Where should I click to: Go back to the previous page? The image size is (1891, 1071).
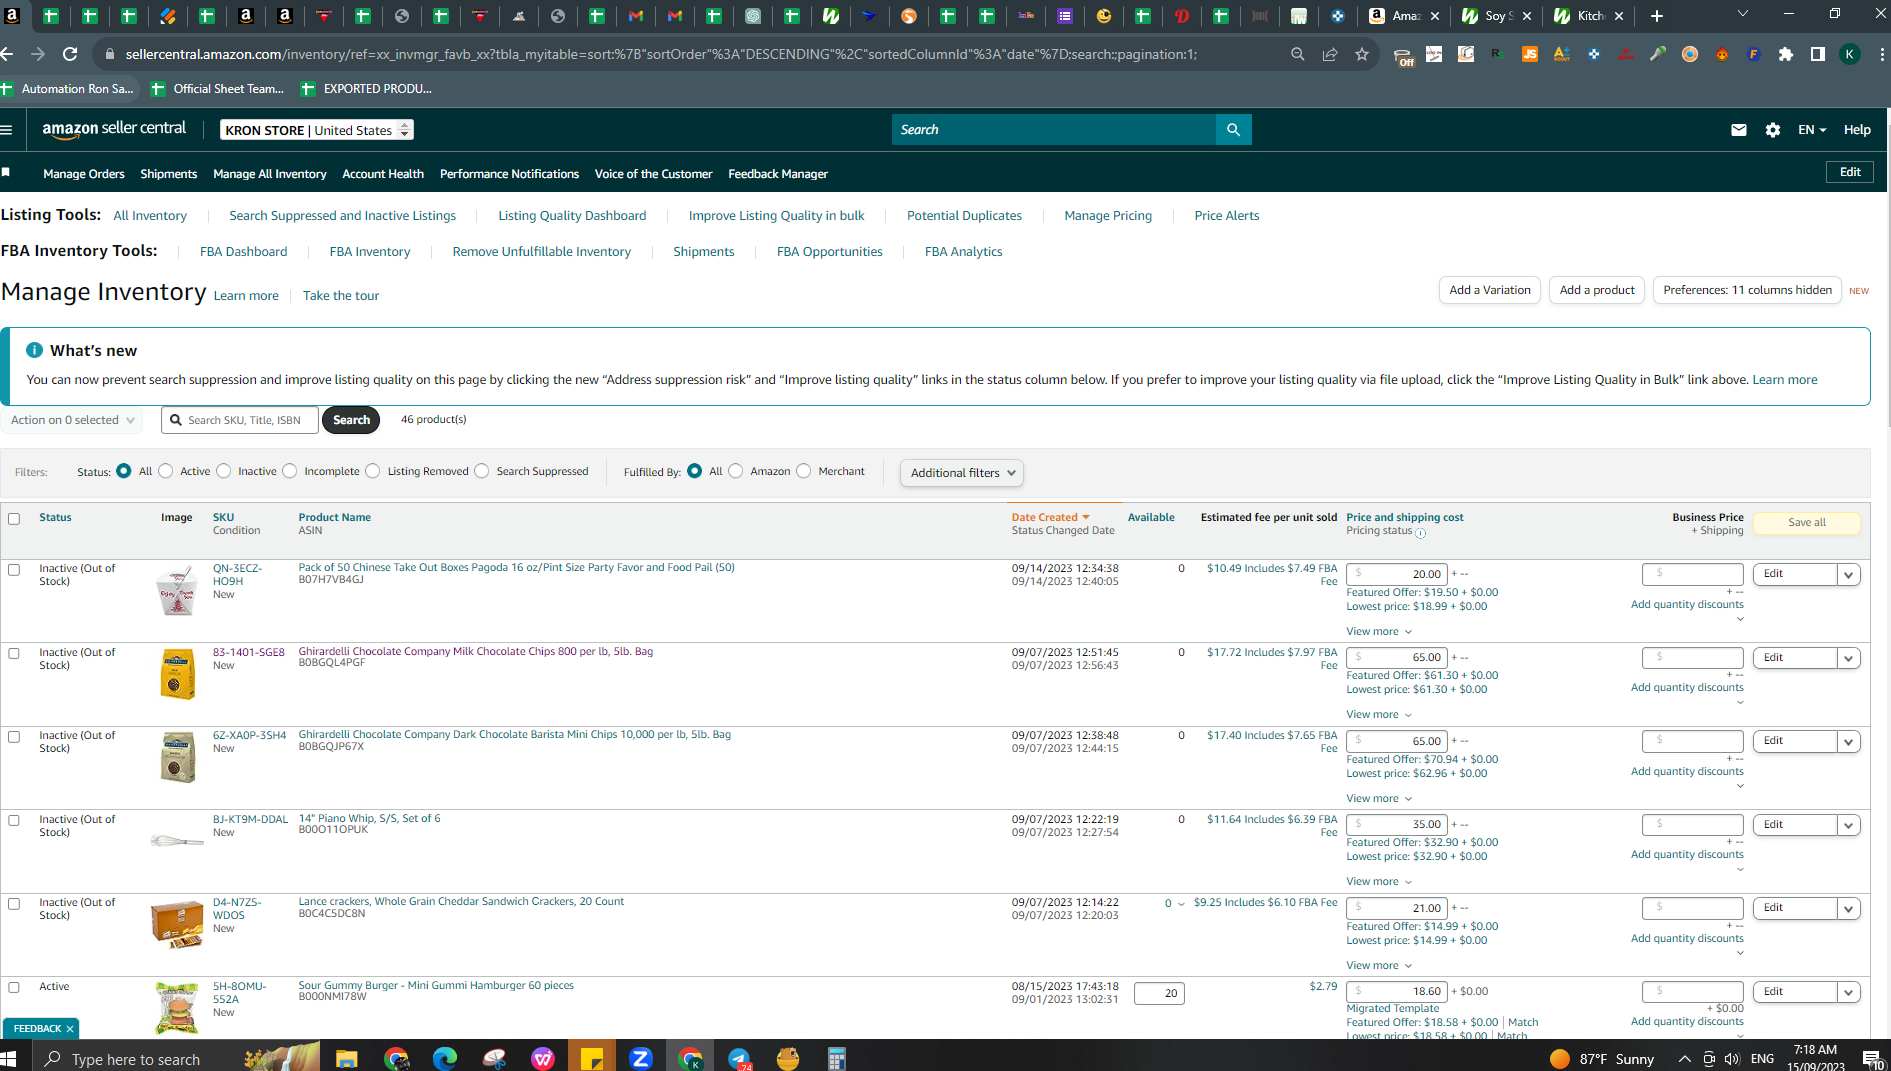pyautogui.click(x=8, y=54)
